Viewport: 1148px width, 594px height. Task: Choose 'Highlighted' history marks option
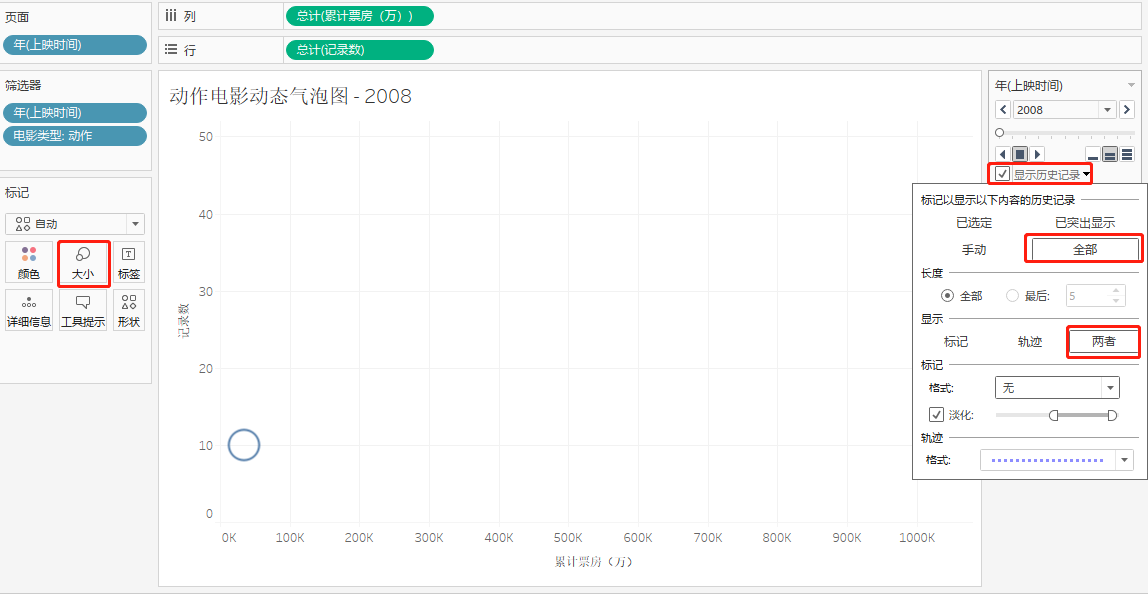[x=1085, y=223]
